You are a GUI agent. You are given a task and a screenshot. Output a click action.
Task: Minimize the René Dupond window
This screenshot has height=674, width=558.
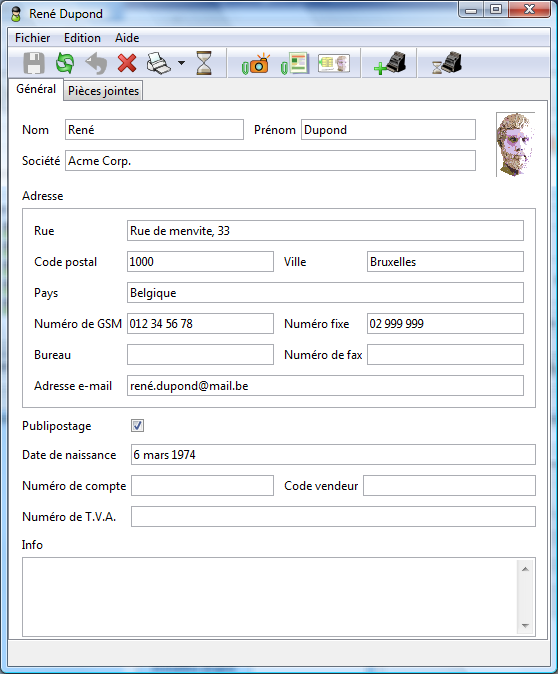(x=471, y=10)
